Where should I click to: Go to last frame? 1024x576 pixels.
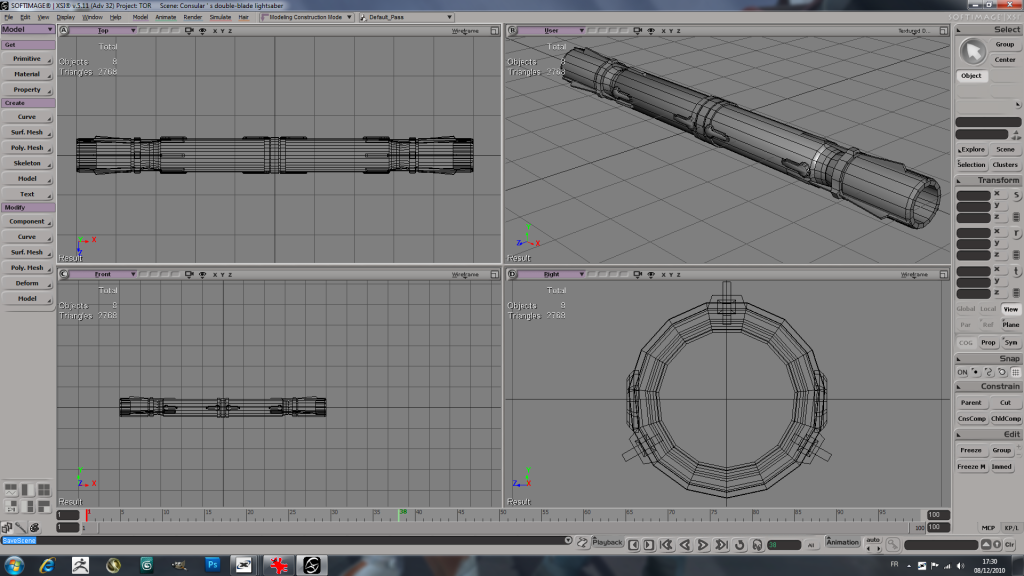tap(721, 545)
